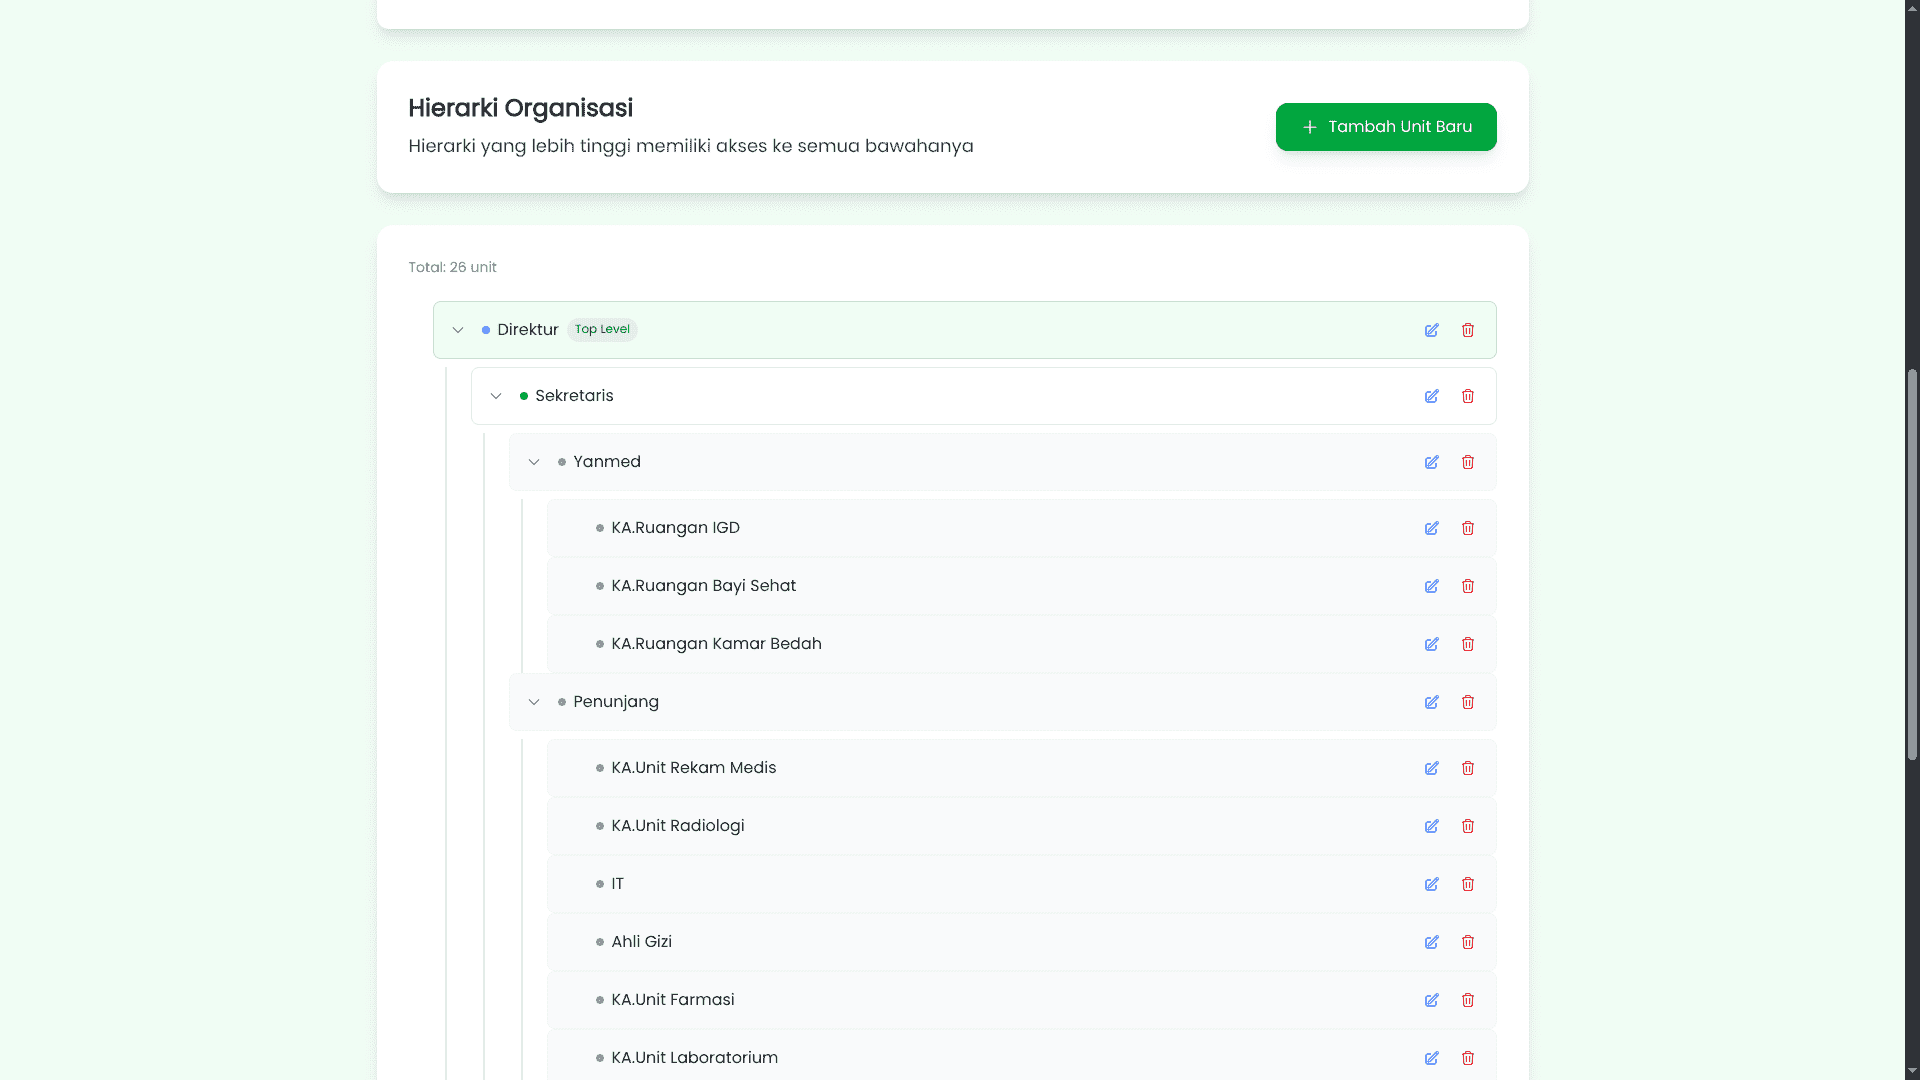
Task: Collapse the Penunjang branch
Action: pos(534,702)
